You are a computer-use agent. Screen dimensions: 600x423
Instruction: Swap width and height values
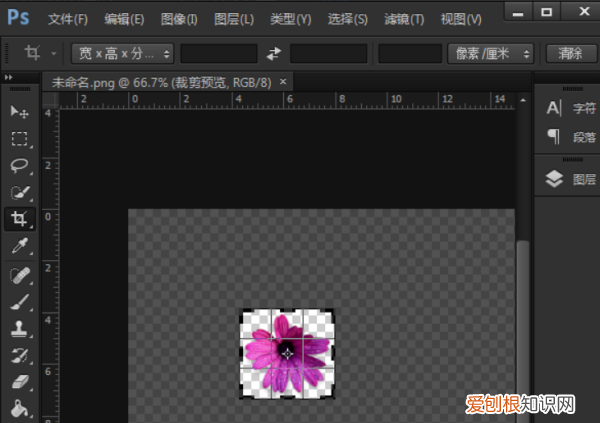274,53
